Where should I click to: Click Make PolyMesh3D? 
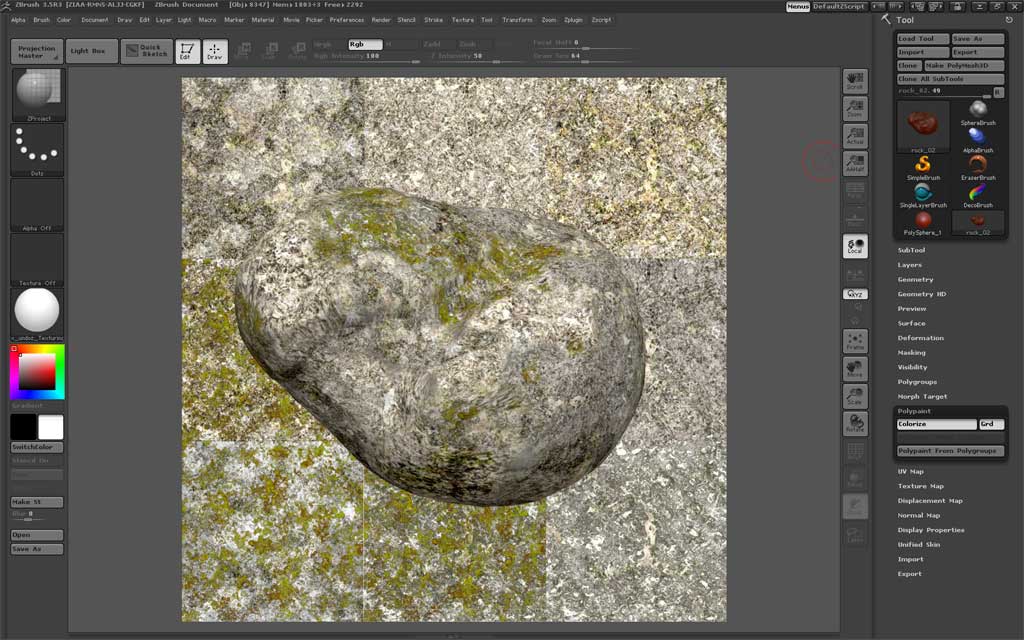point(964,66)
